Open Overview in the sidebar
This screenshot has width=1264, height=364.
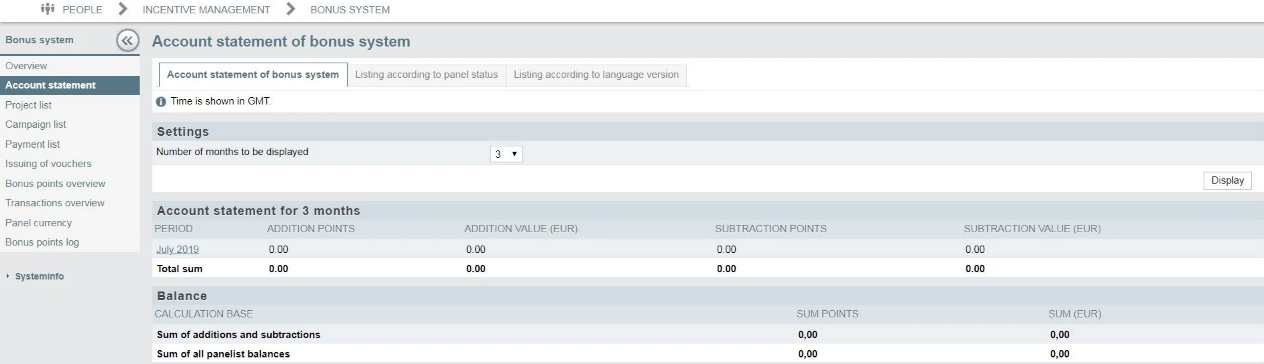(26, 66)
